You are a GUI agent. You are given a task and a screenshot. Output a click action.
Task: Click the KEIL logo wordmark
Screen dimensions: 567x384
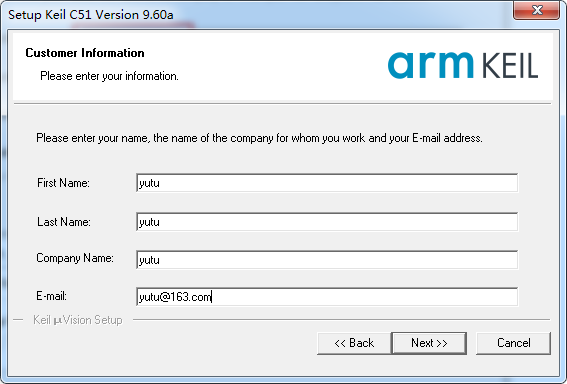coord(510,66)
